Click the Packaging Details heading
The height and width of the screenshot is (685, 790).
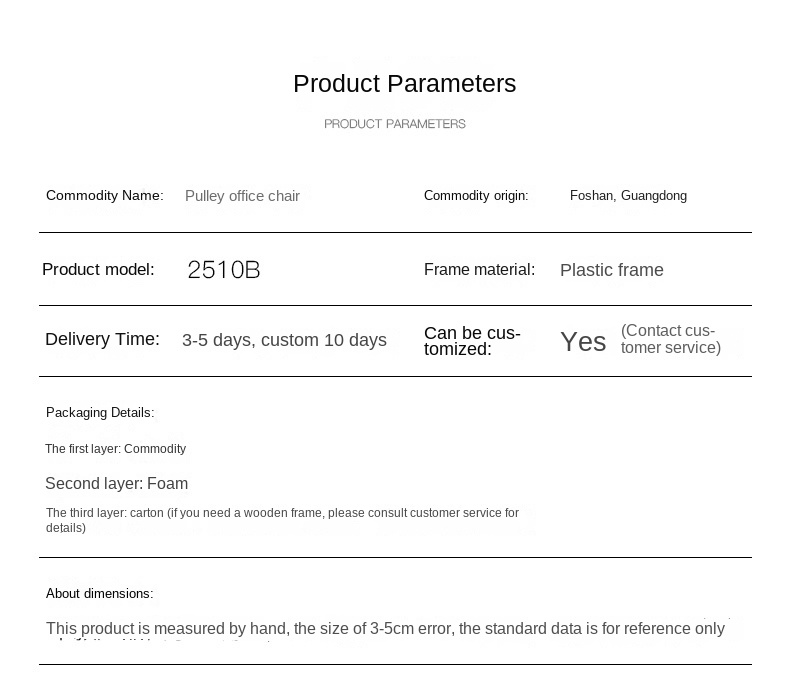[x=100, y=413]
